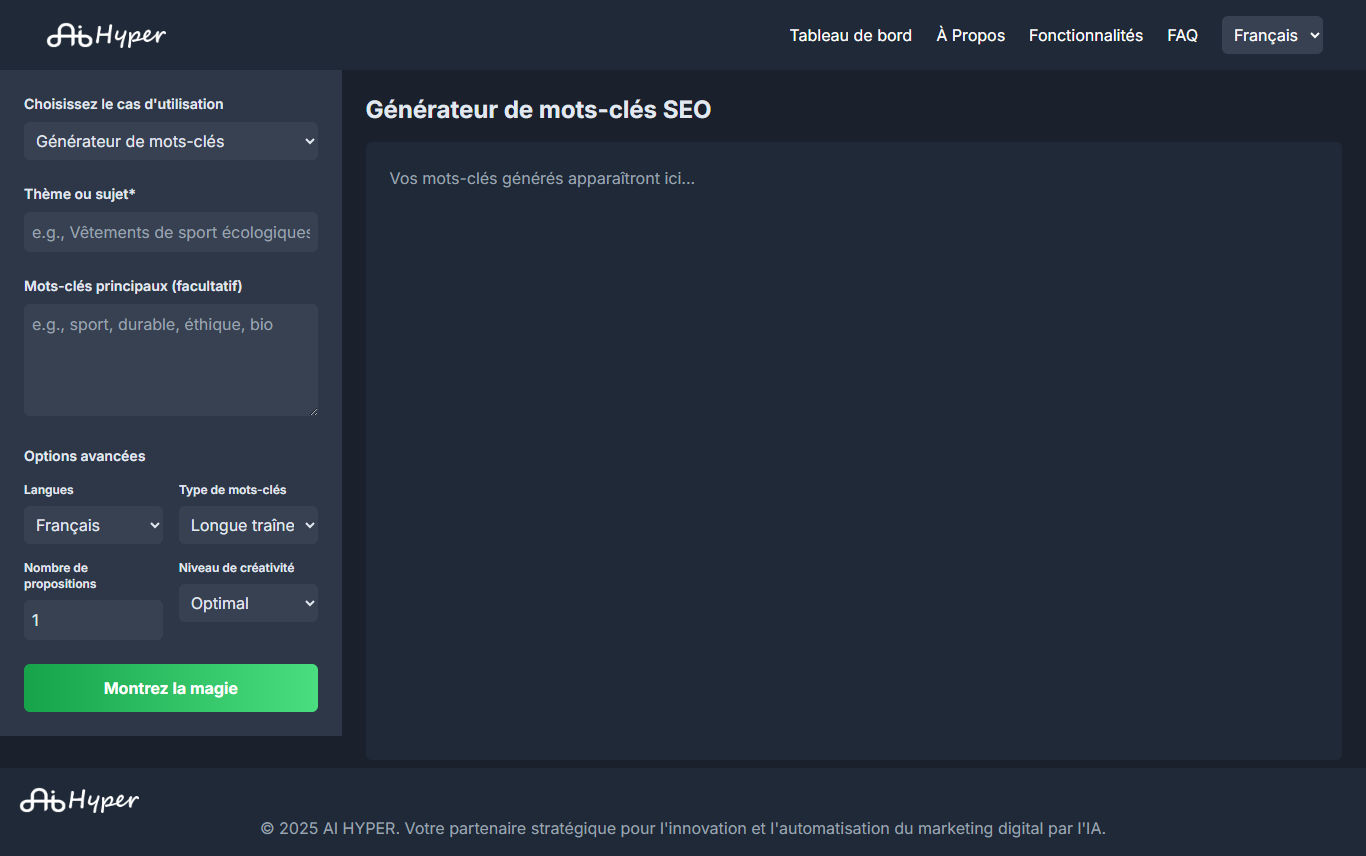Focus the Thème ou sujet input field
Screen dimensions: 1366x856
(171, 232)
